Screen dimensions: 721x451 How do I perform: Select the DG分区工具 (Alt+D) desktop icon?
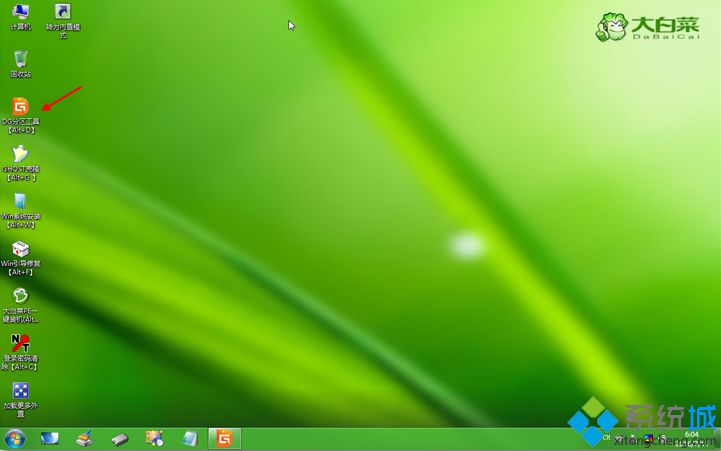tap(20, 115)
